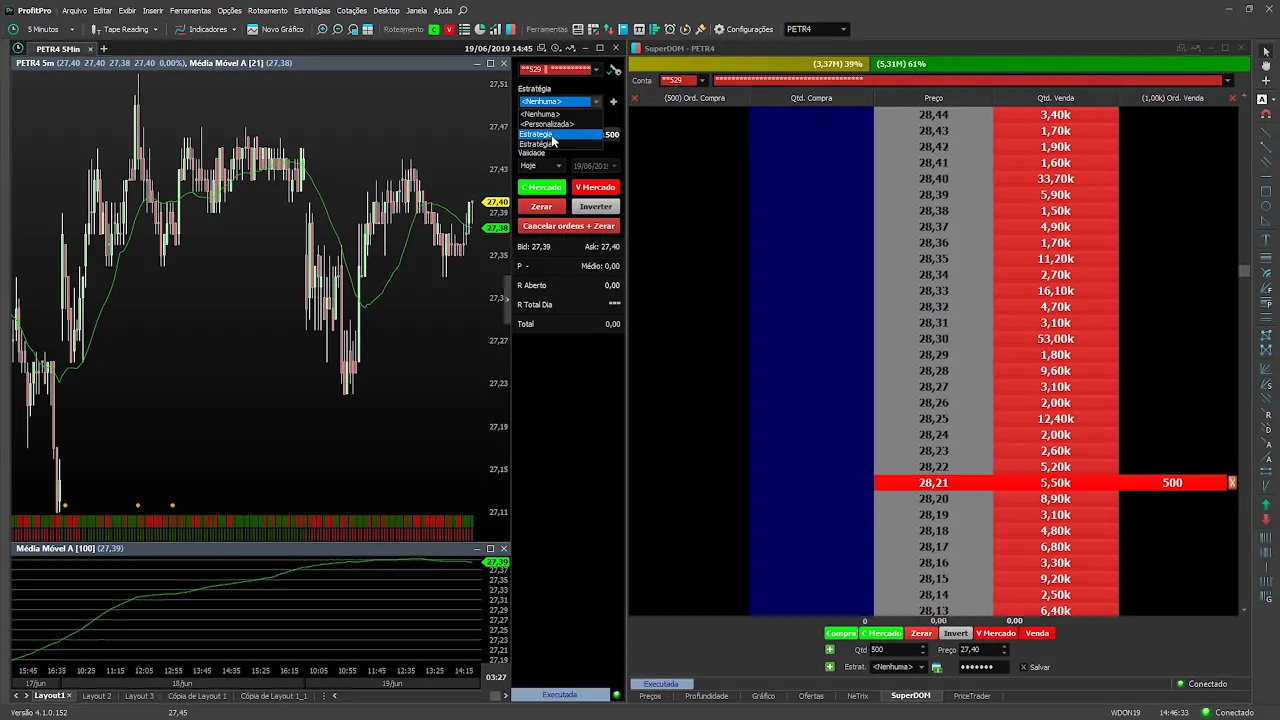Click the Inverter button
Viewport: 1280px width, 720px height.
[x=595, y=206]
